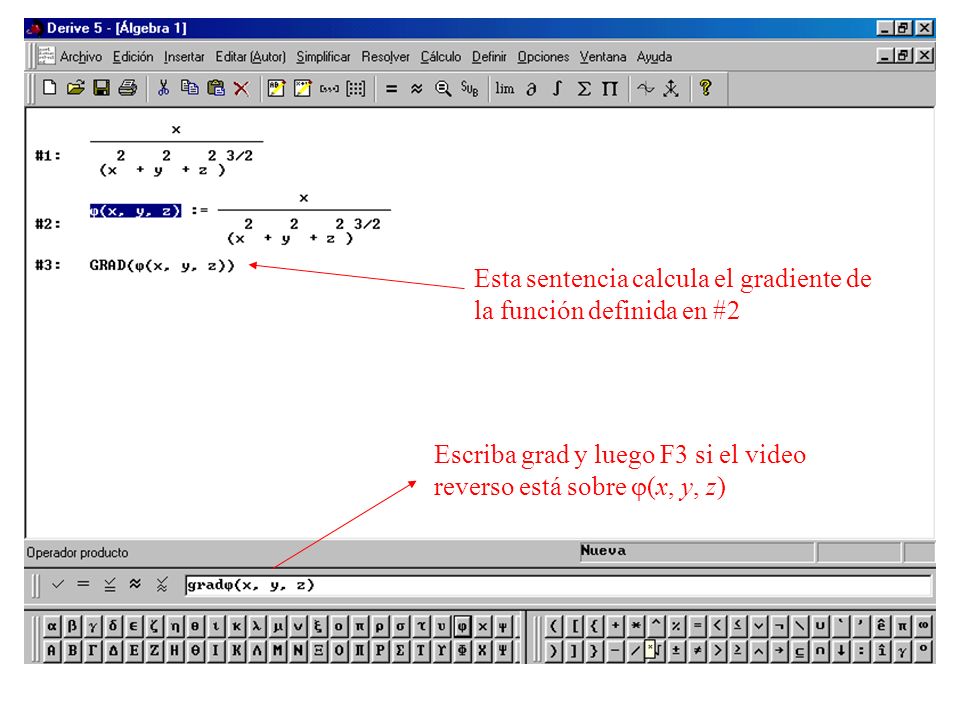This screenshot has width=960, height=720.
Task: Open the Ayuda menu
Action: point(654,57)
